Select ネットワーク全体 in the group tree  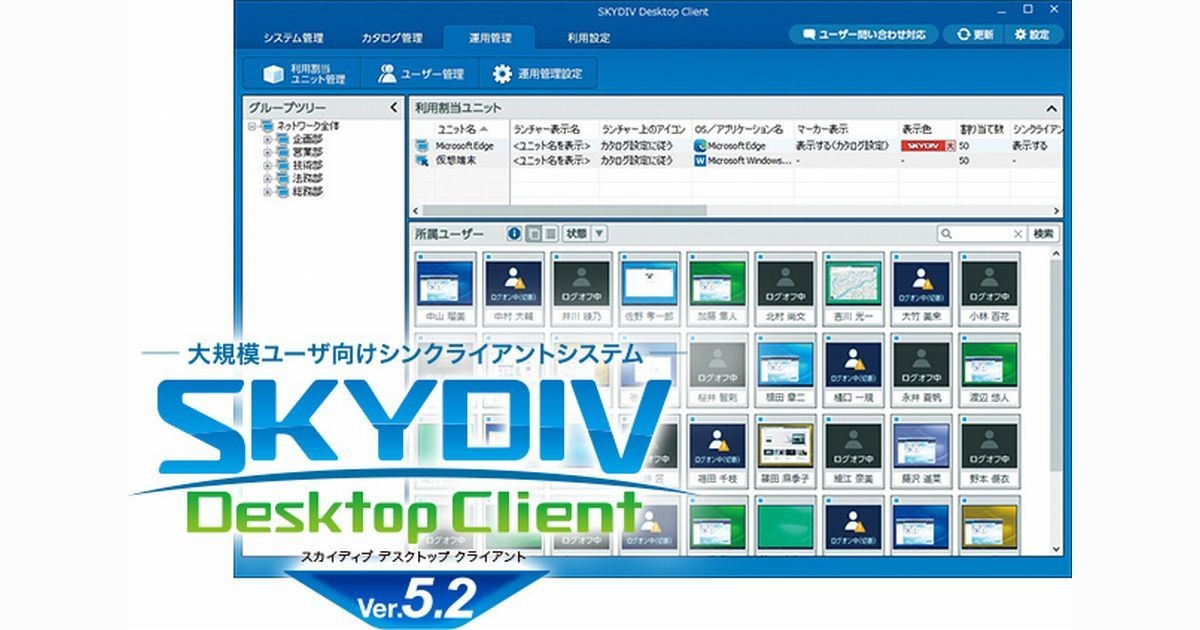308,127
